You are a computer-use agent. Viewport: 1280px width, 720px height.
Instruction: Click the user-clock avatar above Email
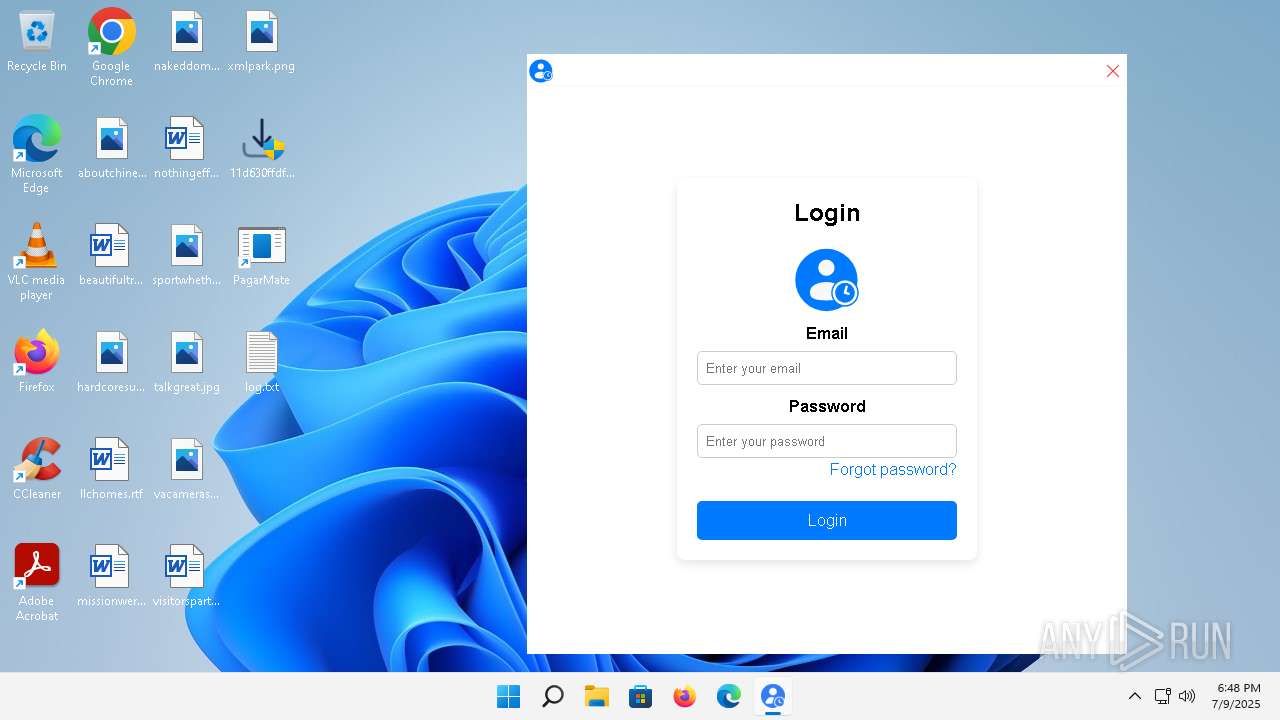tap(826, 280)
